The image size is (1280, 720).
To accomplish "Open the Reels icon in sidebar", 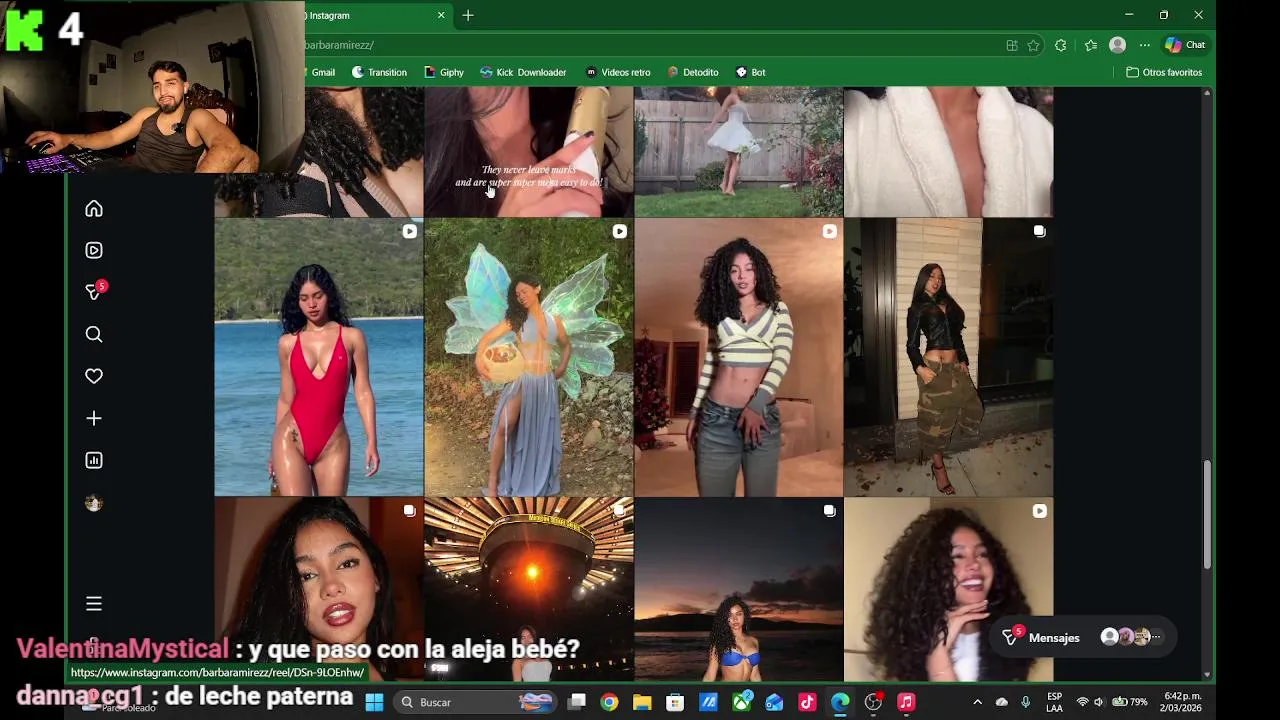I will pos(94,251).
